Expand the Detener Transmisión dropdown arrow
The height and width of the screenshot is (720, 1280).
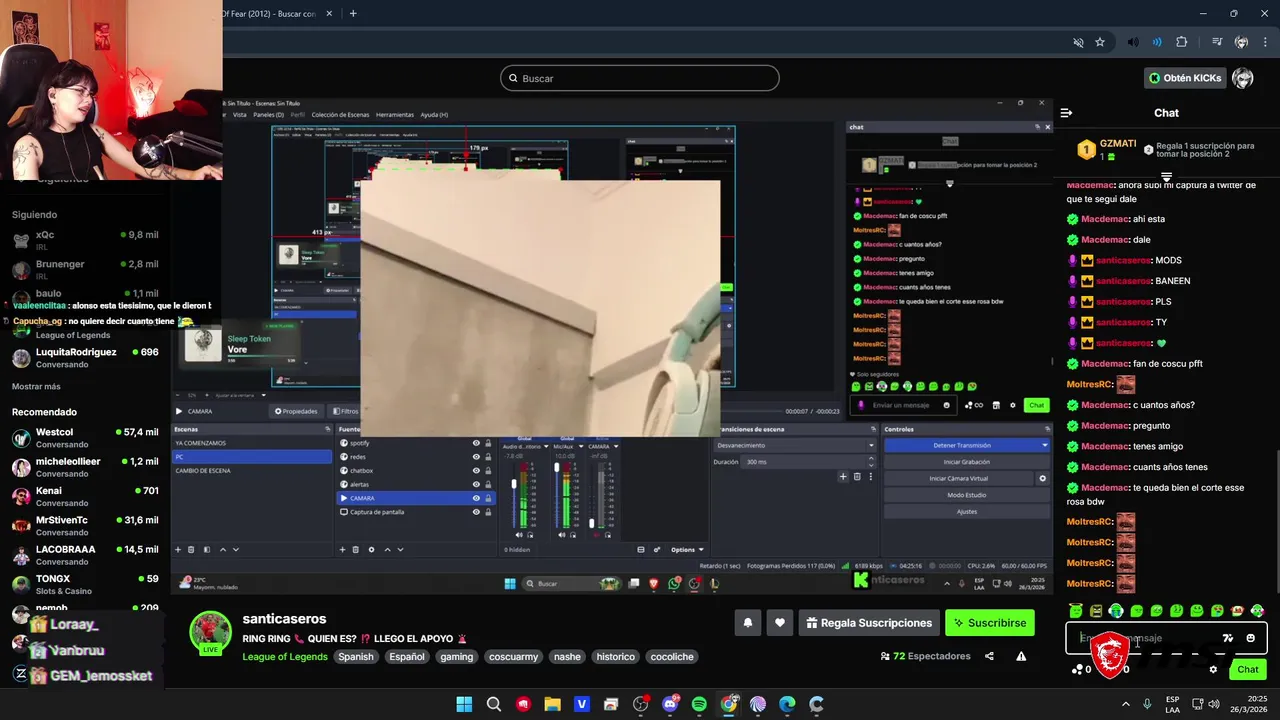(1045, 445)
